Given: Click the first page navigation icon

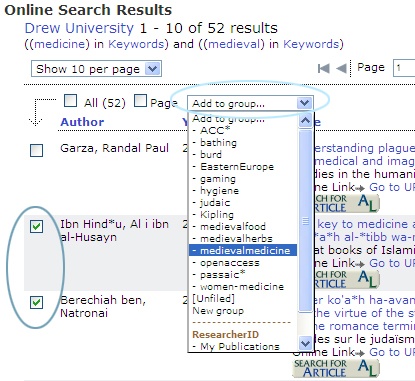Looking at the screenshot, I should tap(323, 69).
